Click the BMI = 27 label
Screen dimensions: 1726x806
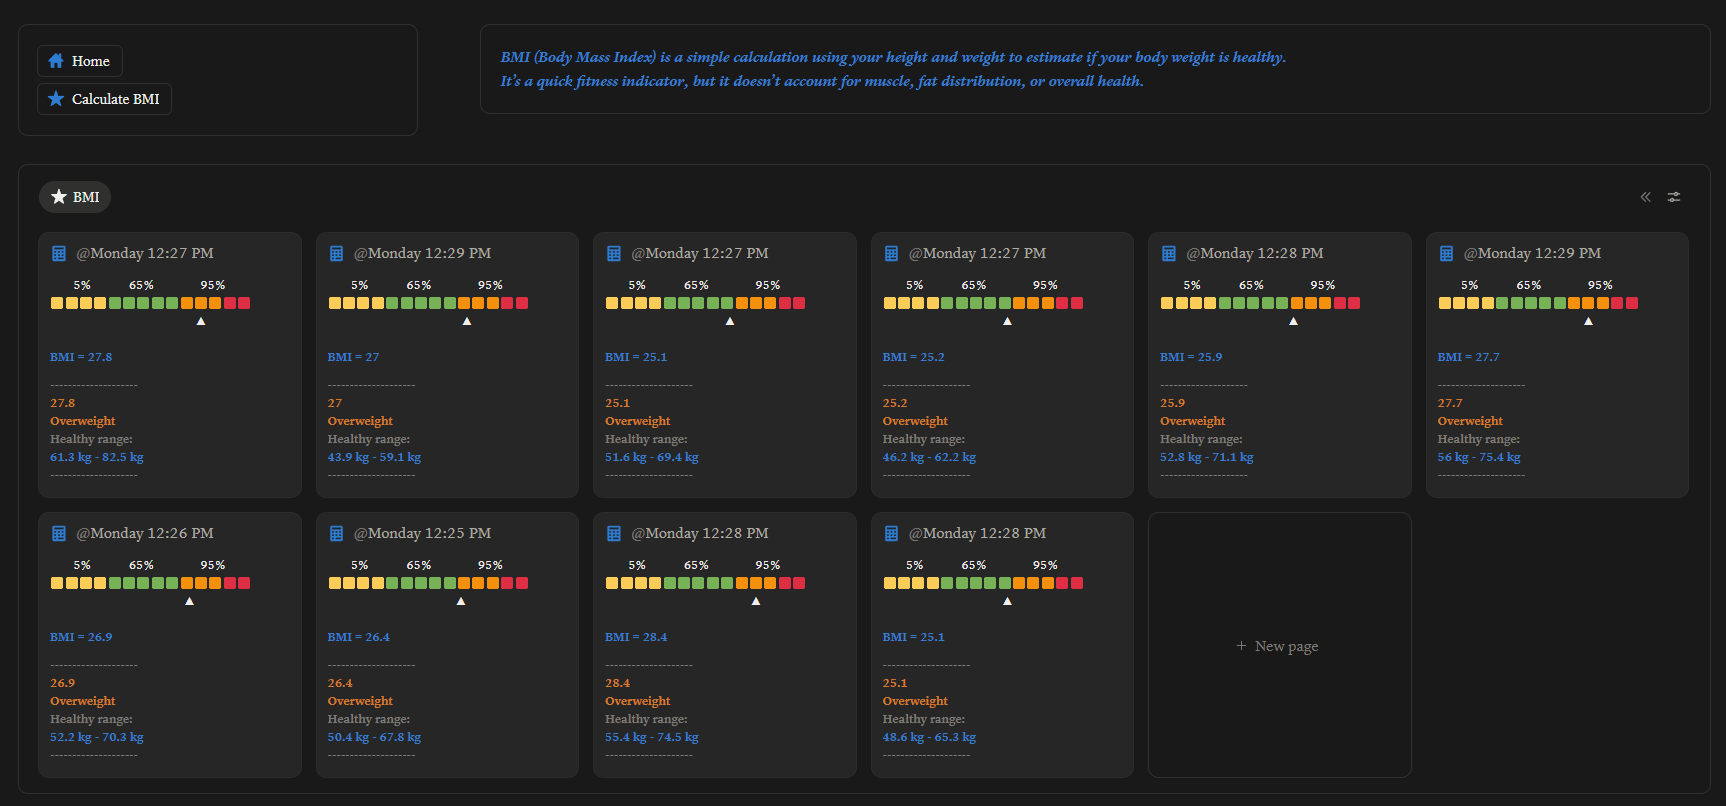353,357
